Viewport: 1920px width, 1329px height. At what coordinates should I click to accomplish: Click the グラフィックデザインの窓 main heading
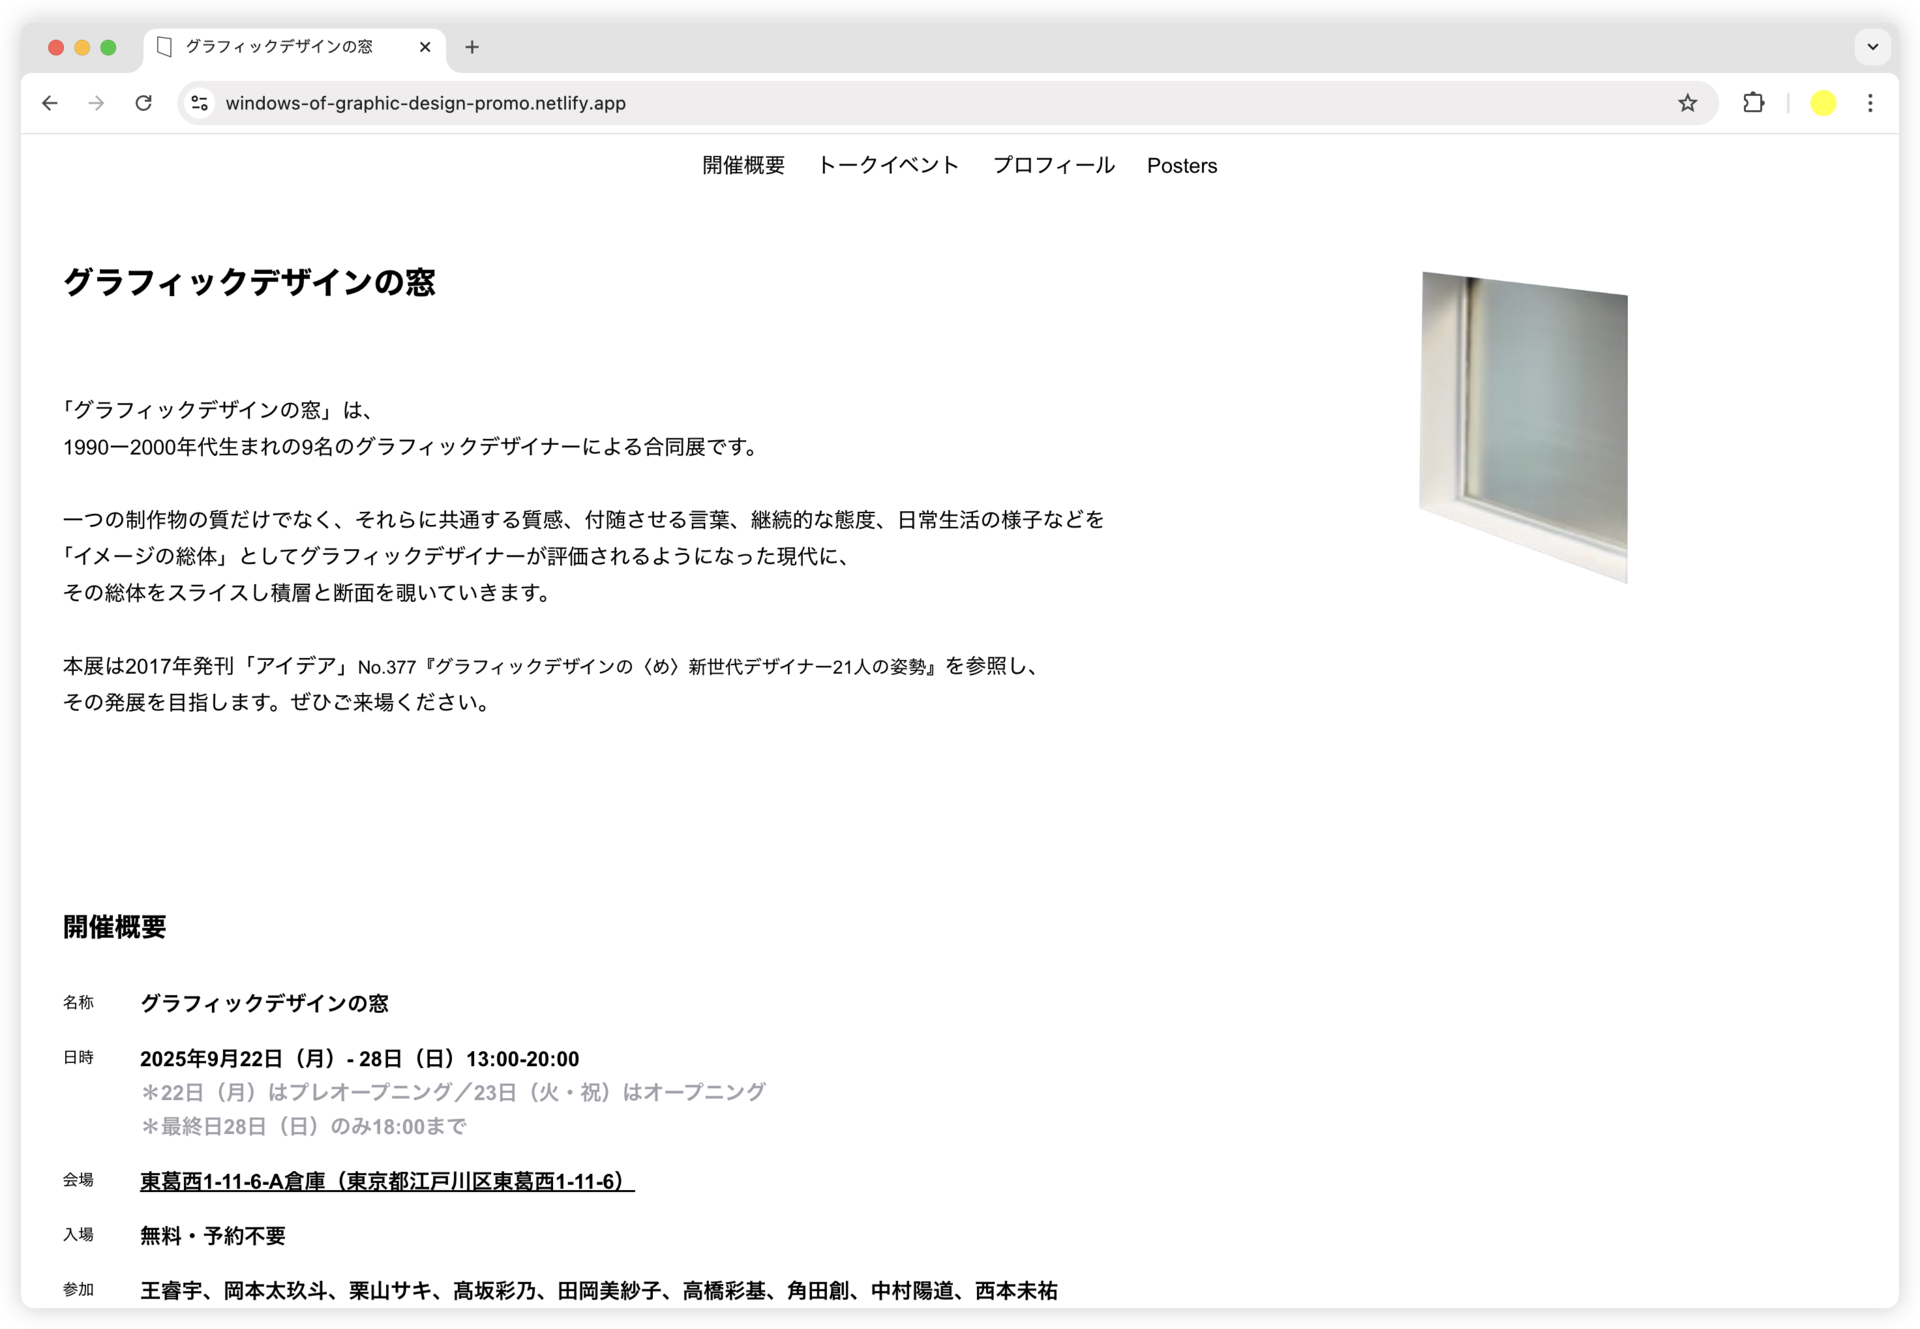(249, 282)
